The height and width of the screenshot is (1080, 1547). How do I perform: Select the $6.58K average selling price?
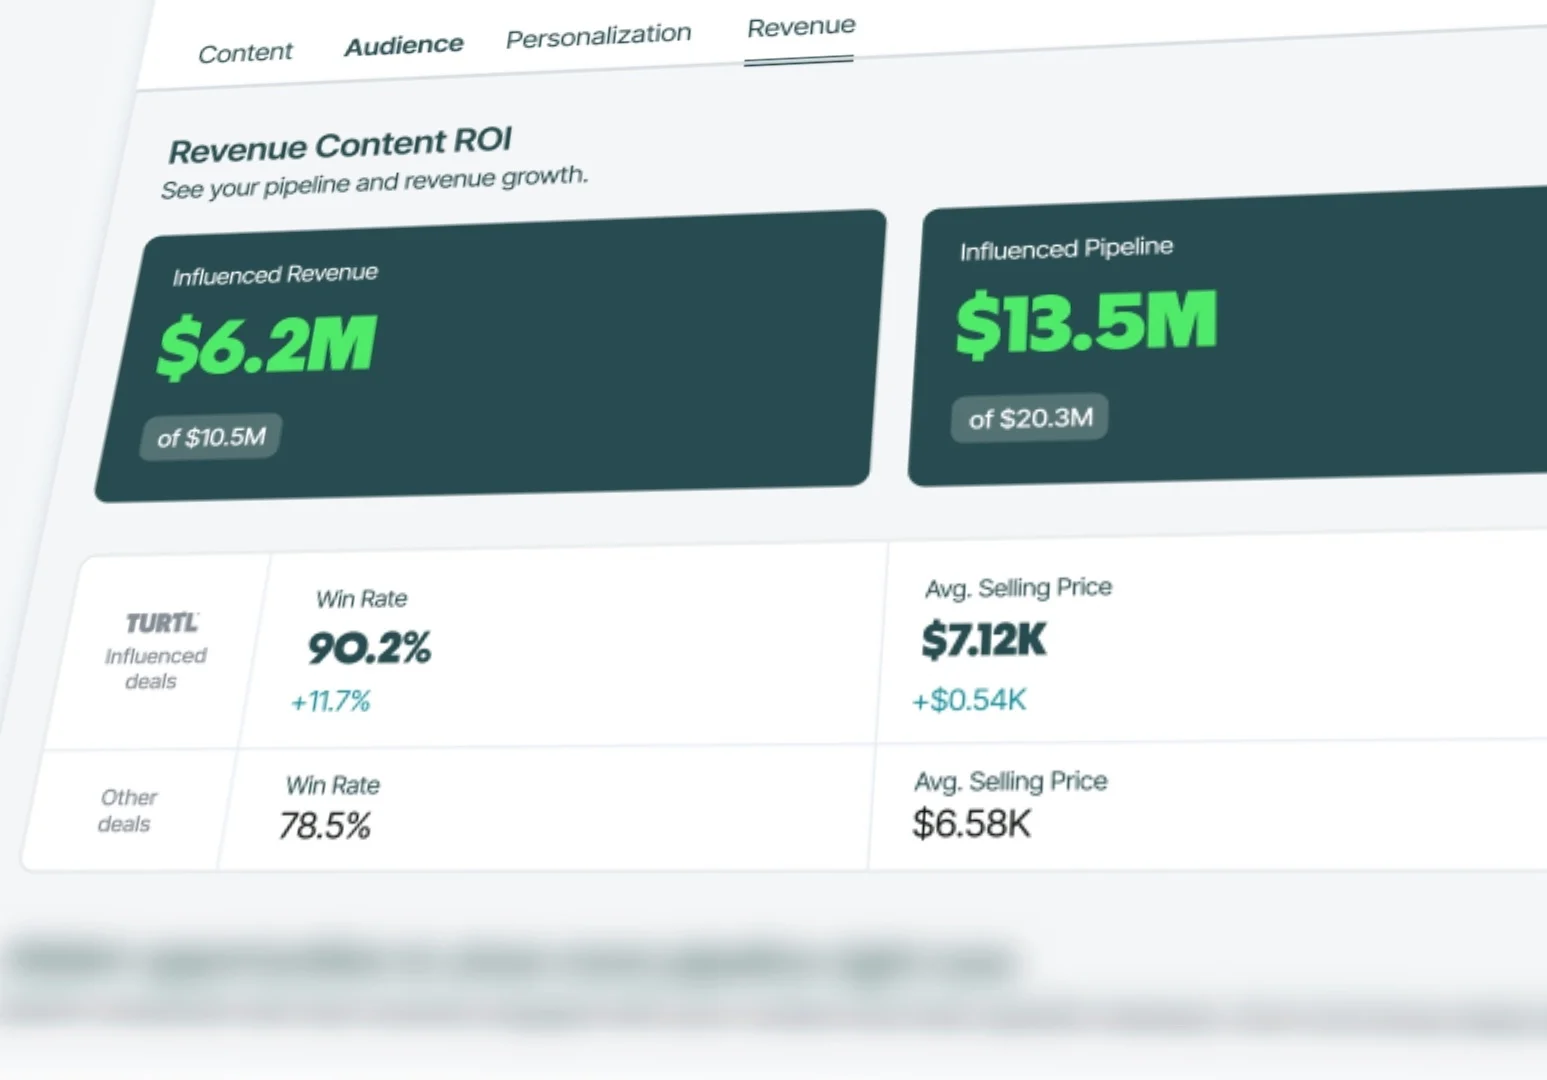tap(971, 824)
